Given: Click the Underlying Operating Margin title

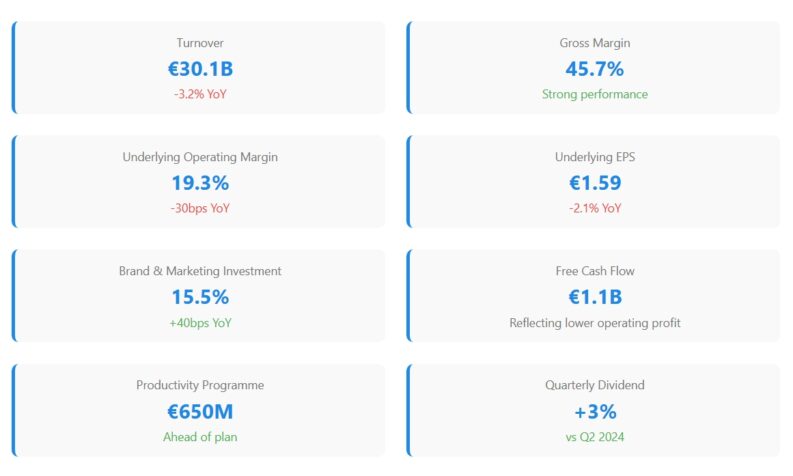Looking at the screenshot, I should pos(200,157).
